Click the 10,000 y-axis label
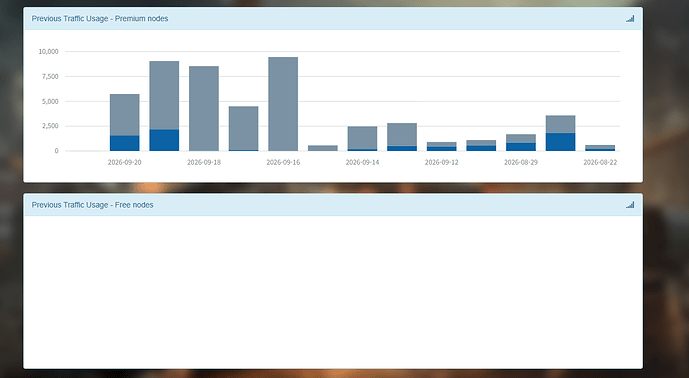The width and height of the screenshot is (689, 378). tap(48, 51)
